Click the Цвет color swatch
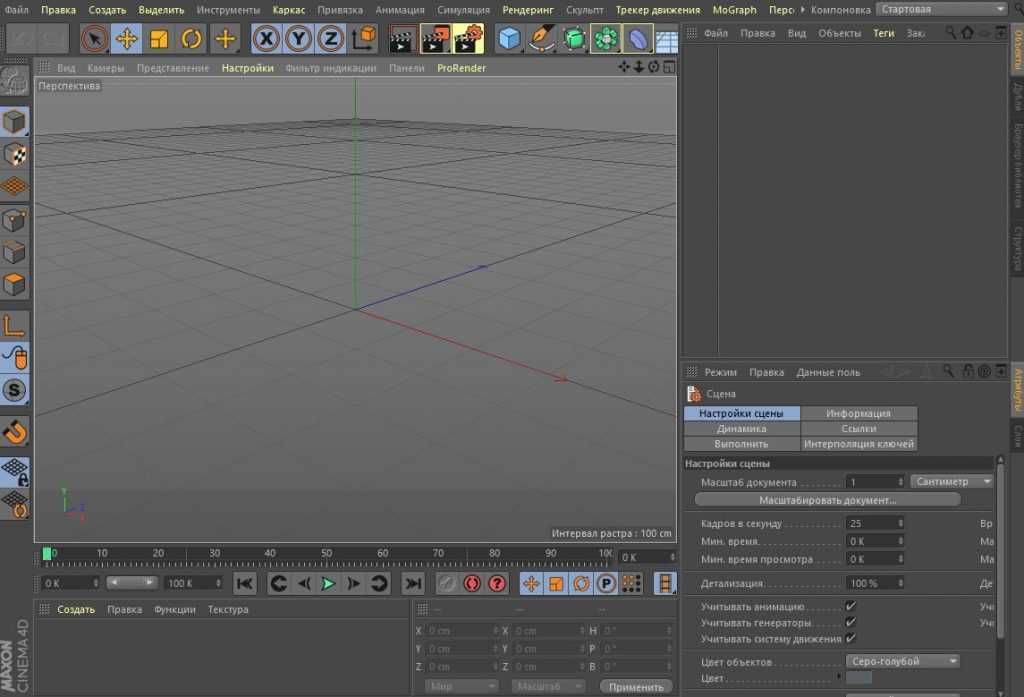The width and height of the screenshot is (1024, 697). pyautogui.click(x=859, y=679)
